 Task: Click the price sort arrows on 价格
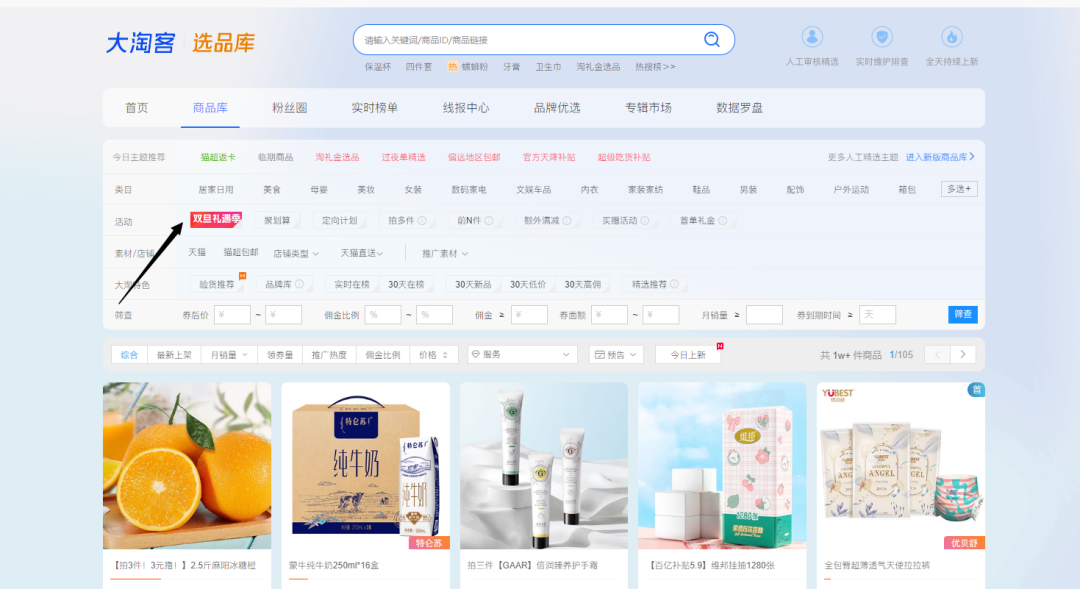point(445,355)
